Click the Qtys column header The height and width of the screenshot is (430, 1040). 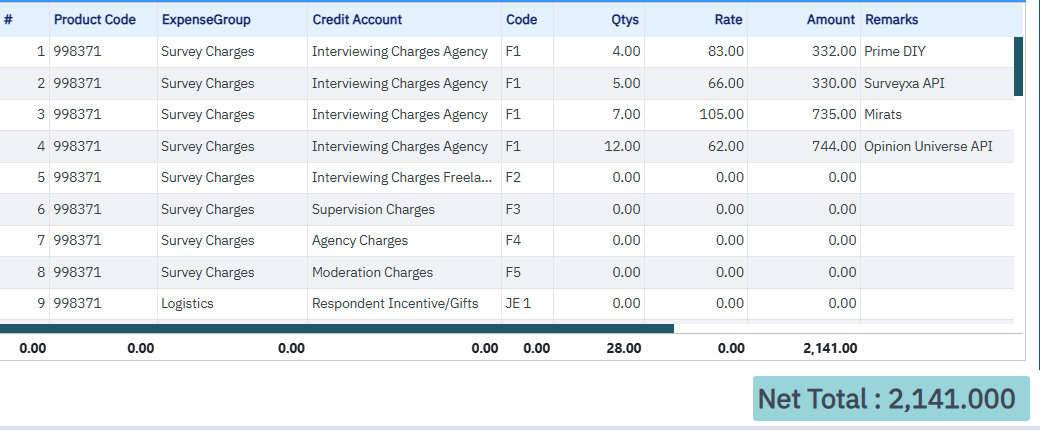point(625,20)
